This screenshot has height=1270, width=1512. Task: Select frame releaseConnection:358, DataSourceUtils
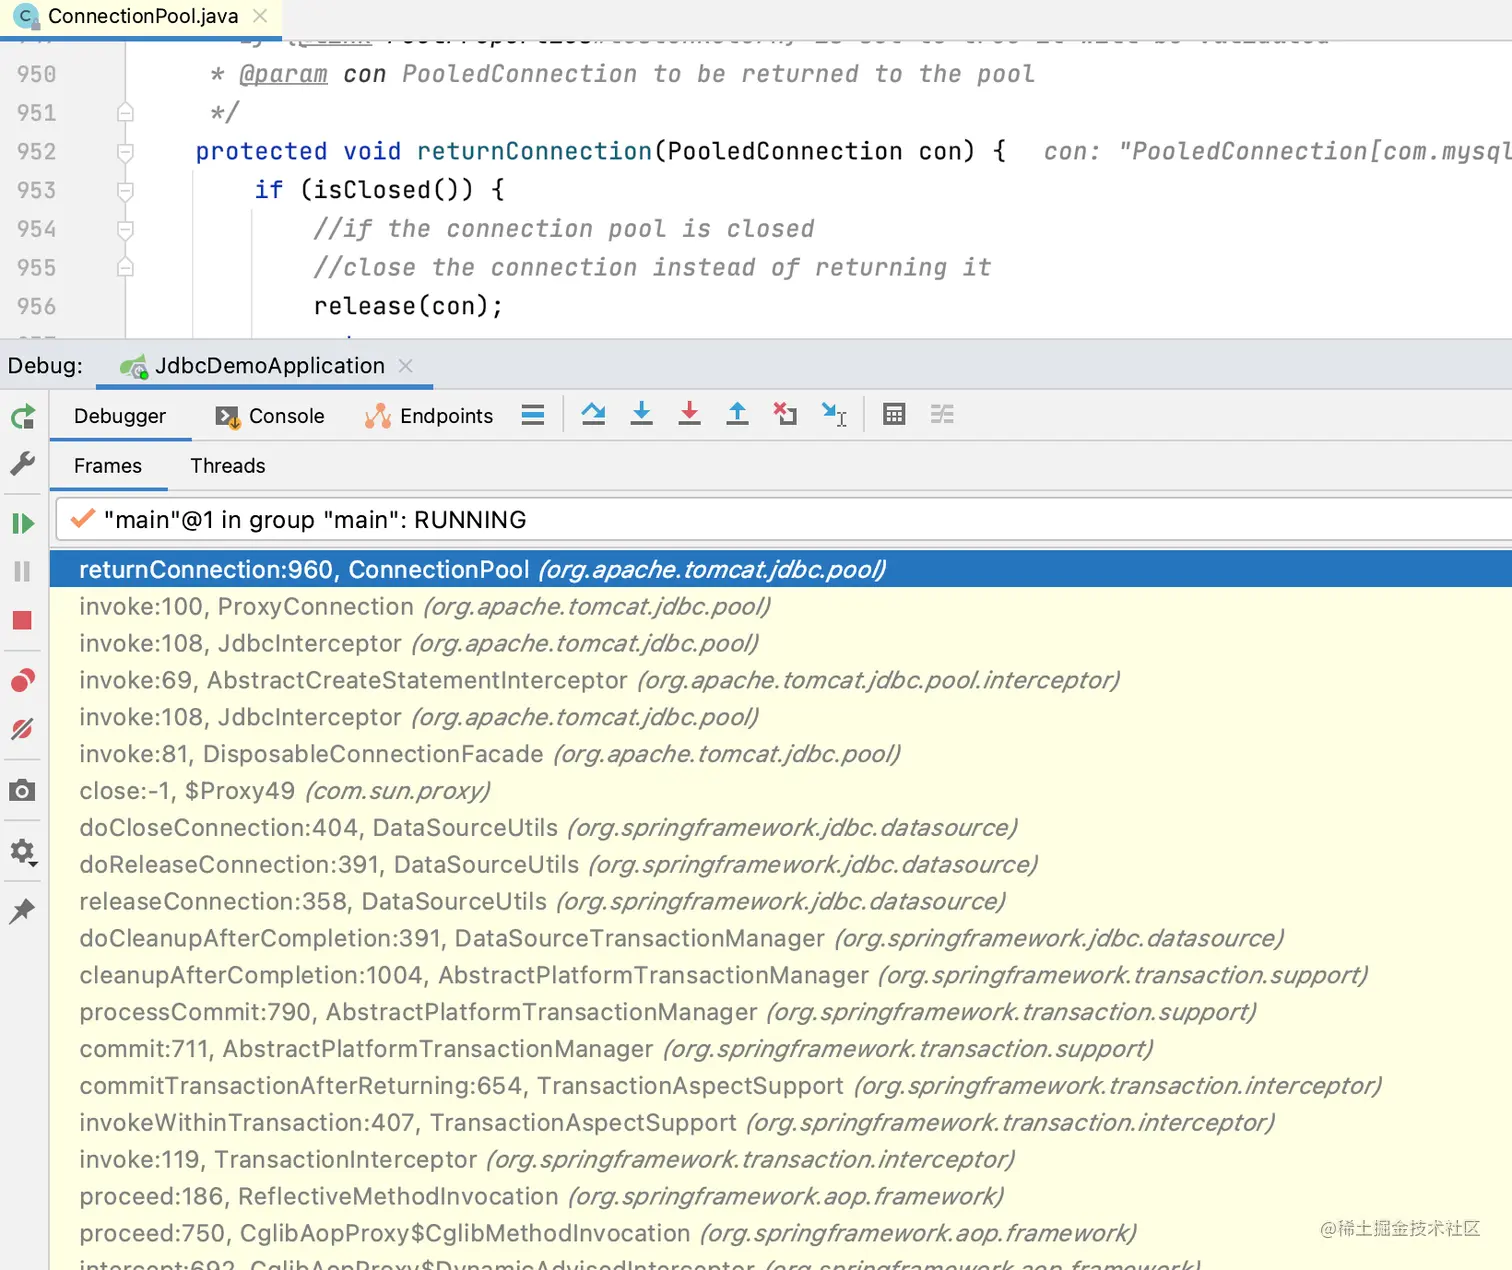(780, 901)
